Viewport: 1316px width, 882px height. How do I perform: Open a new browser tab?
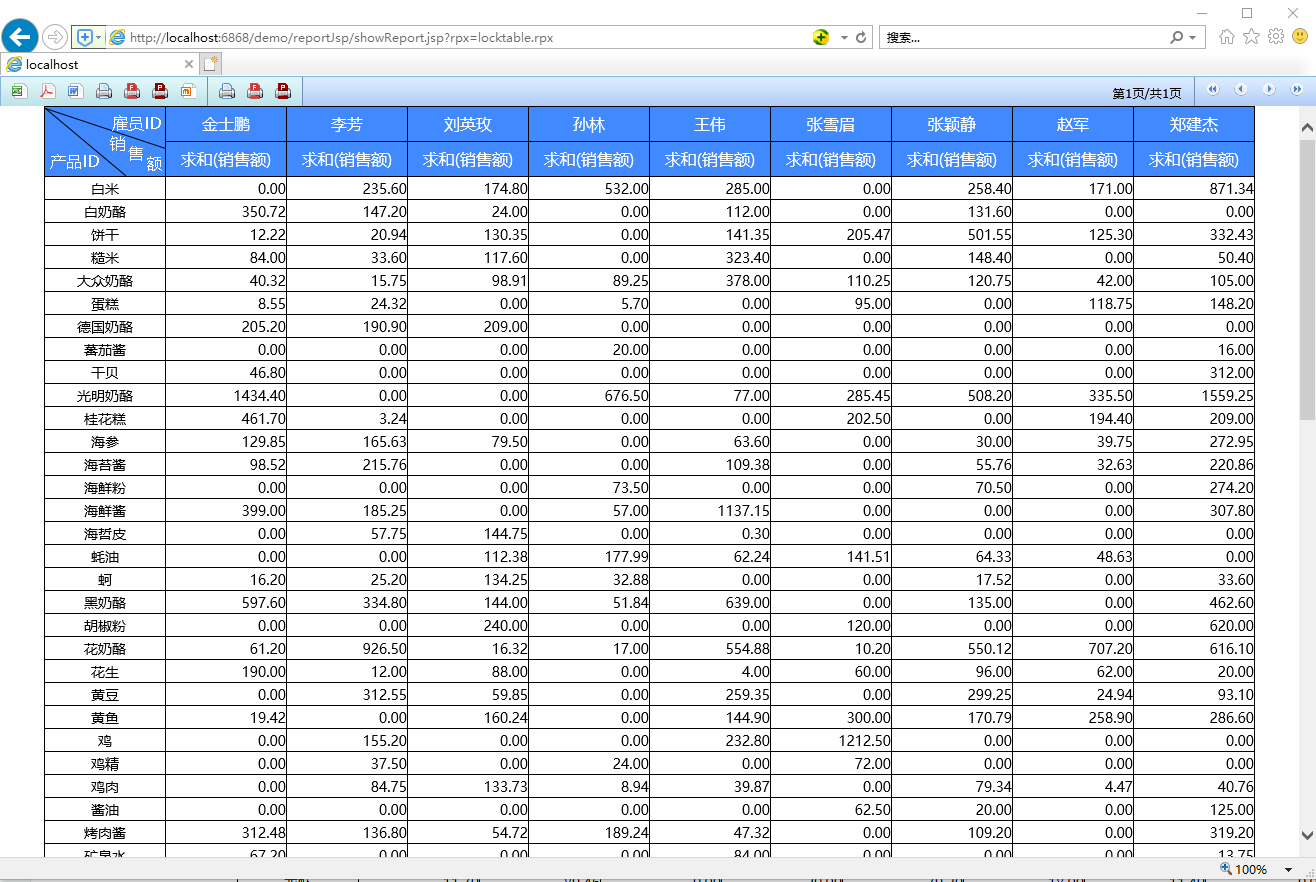pyautogui.click(x=210, y=64)
